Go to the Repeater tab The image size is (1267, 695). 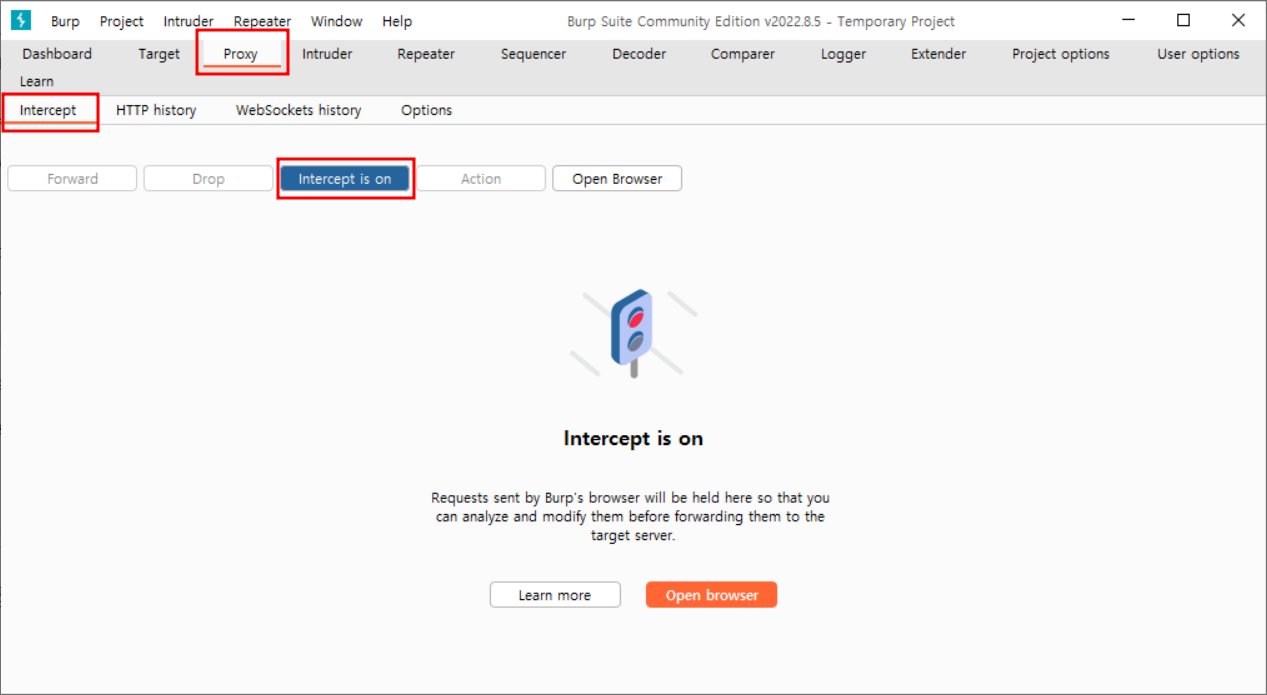tap(426, 54)
